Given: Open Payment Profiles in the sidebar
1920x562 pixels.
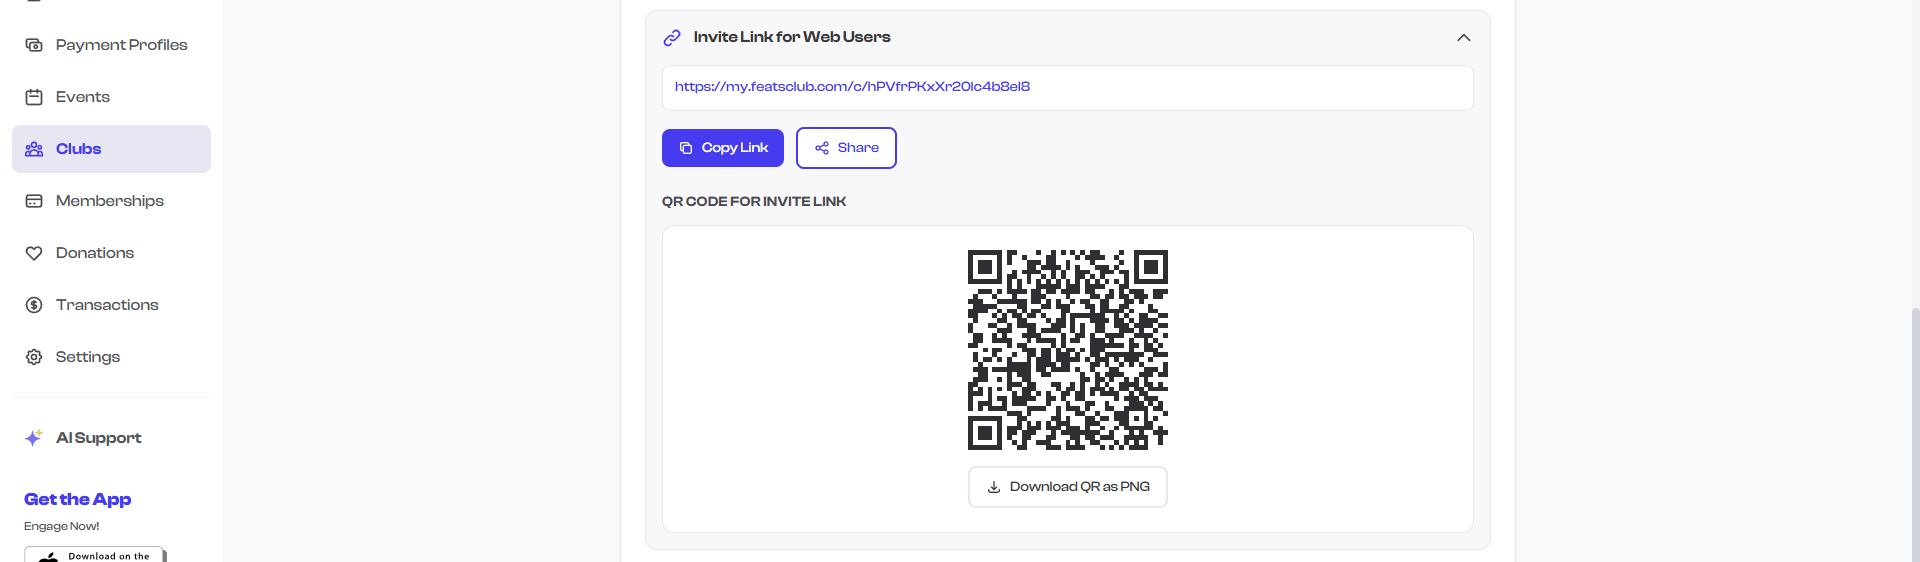Looking at the screenshot, I should [111, 45].
